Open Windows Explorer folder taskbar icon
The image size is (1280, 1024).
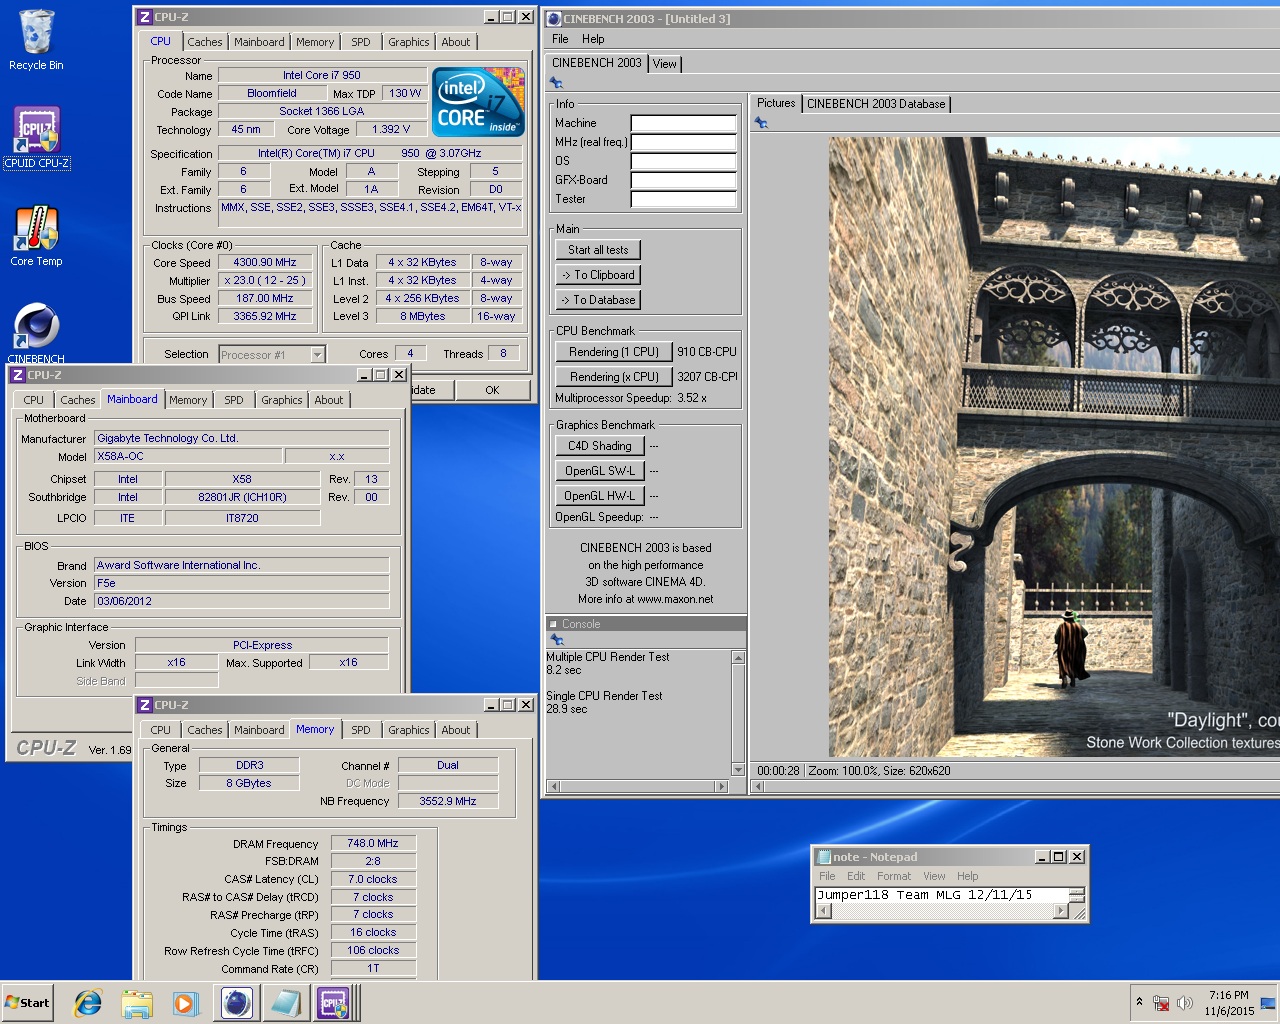[x=137, y=1003]
